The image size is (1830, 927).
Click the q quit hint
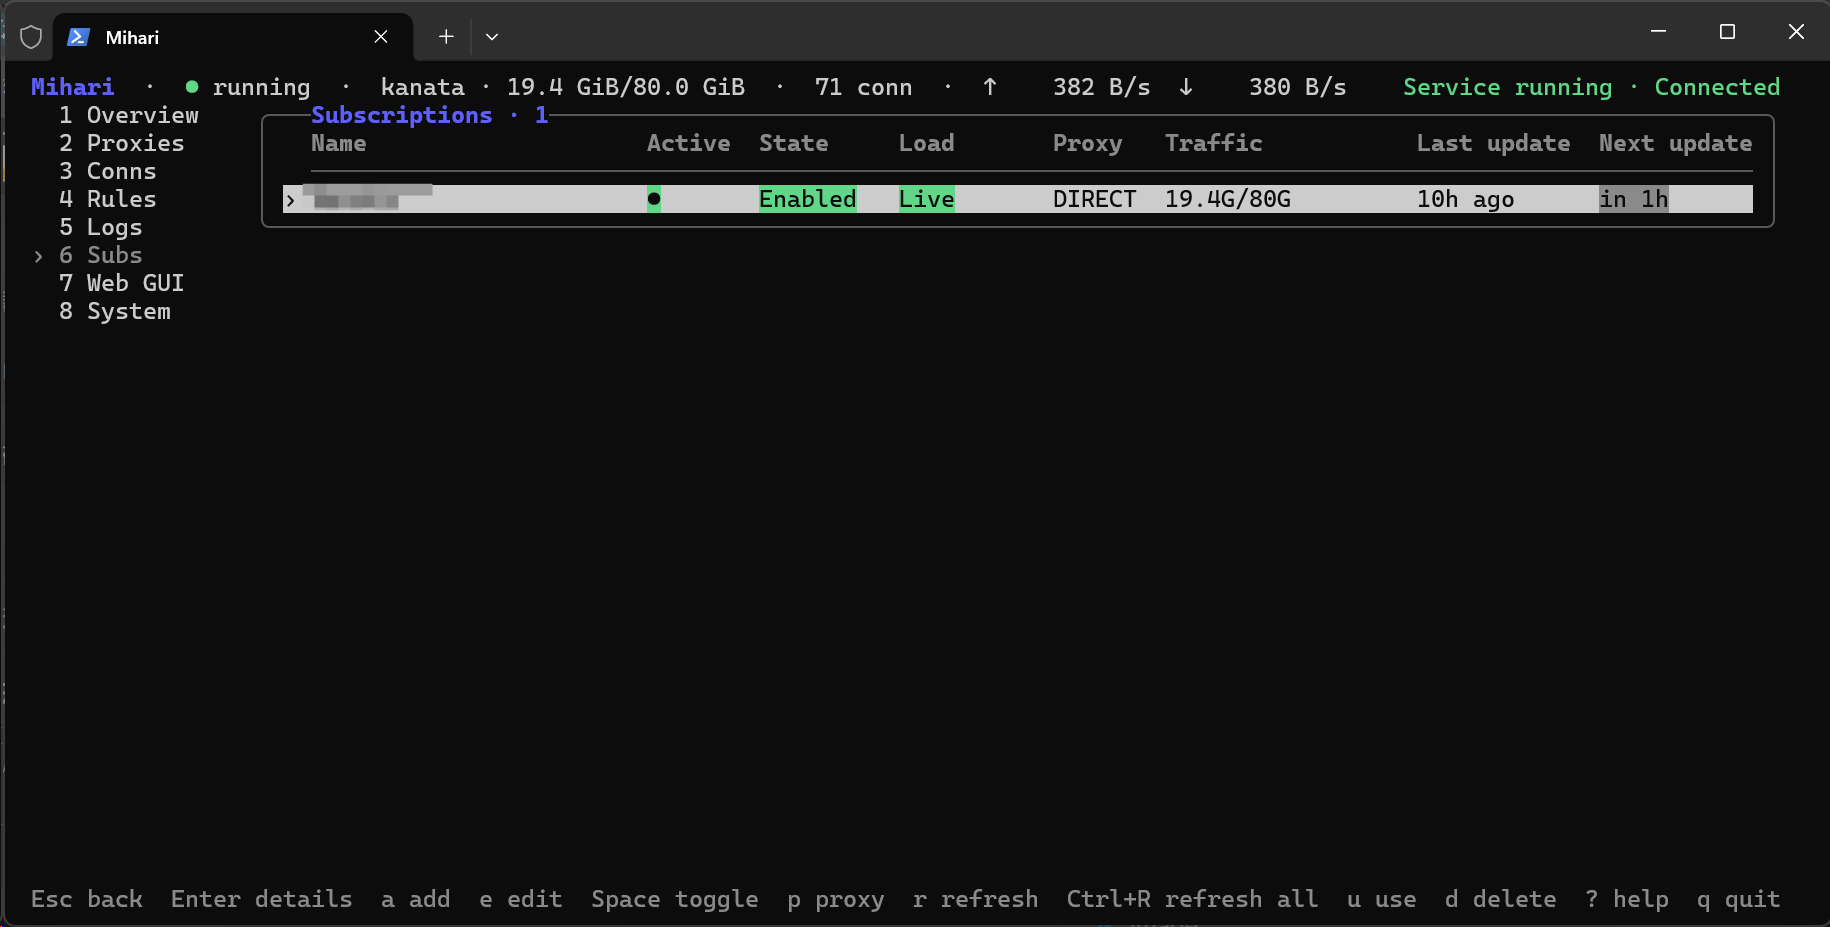1739,899
